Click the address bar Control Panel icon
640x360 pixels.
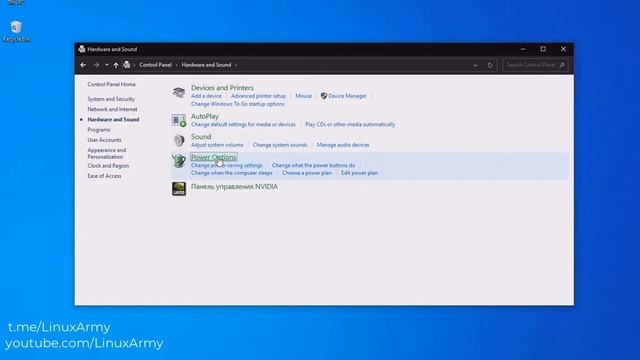[127, 64]
